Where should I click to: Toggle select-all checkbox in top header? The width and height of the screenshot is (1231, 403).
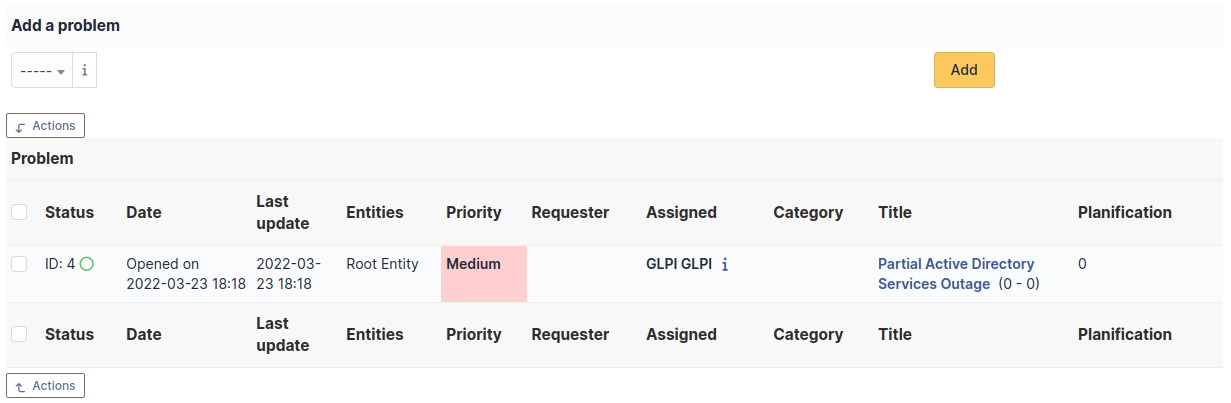click(x=19, y=212)
